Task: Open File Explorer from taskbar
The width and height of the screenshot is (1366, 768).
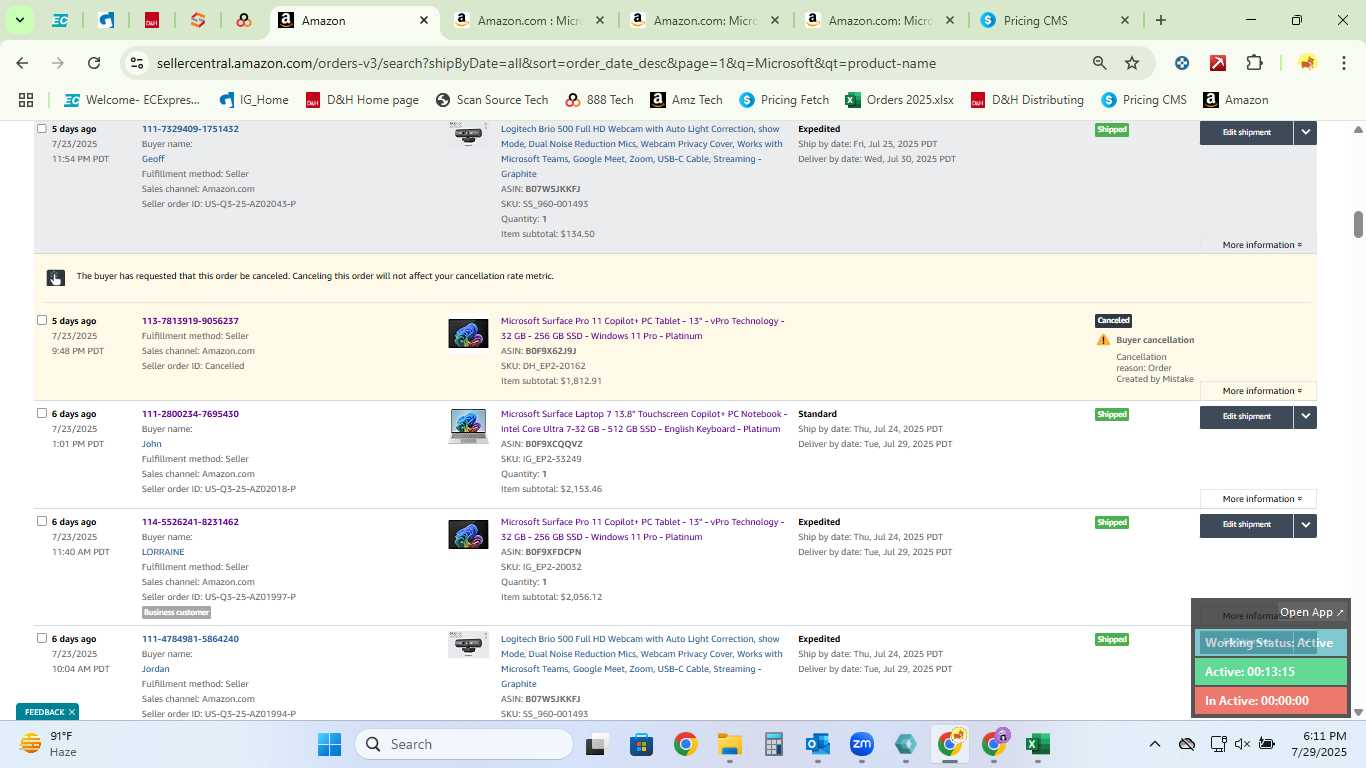Action: (729, 744)
